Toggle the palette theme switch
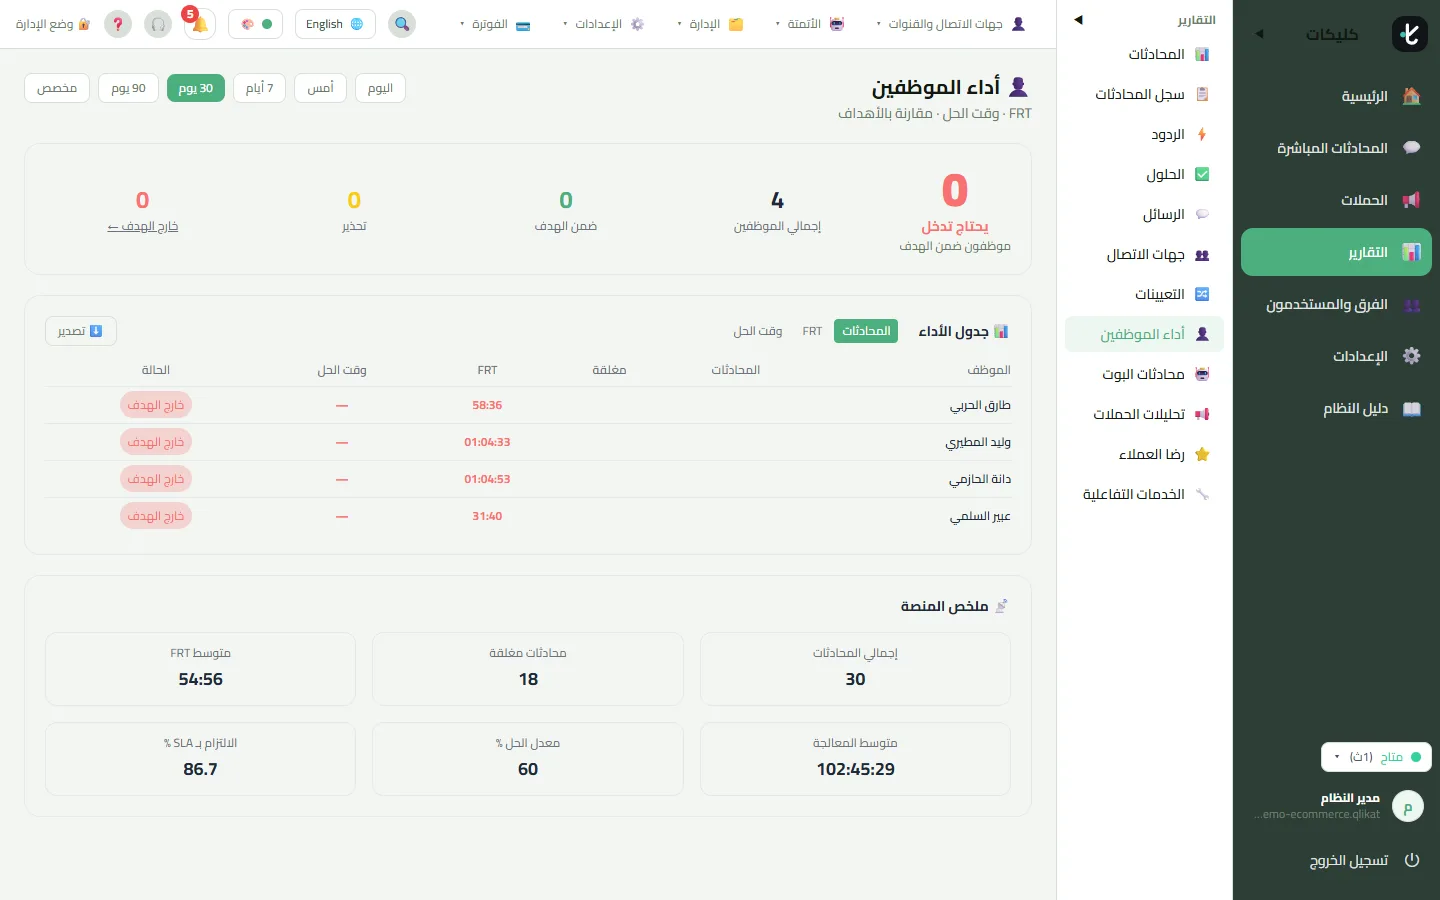This screenshot has height=900, width=1440. click(x=256, y=24)
